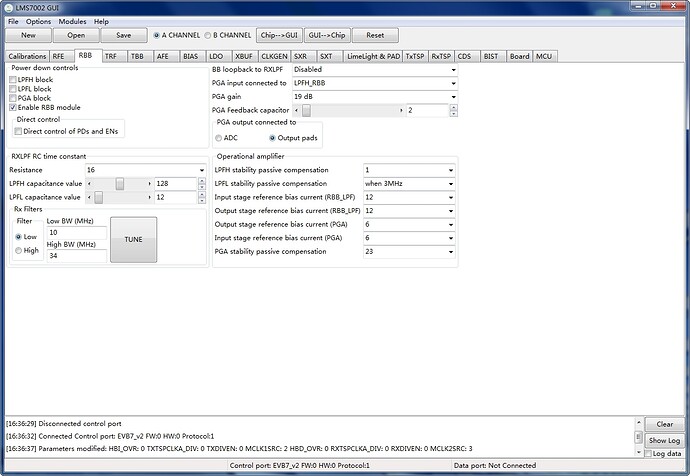Open the File menu
Image resolution: width=690 pixels, height=476 pixels.
(x=13, y=22)
